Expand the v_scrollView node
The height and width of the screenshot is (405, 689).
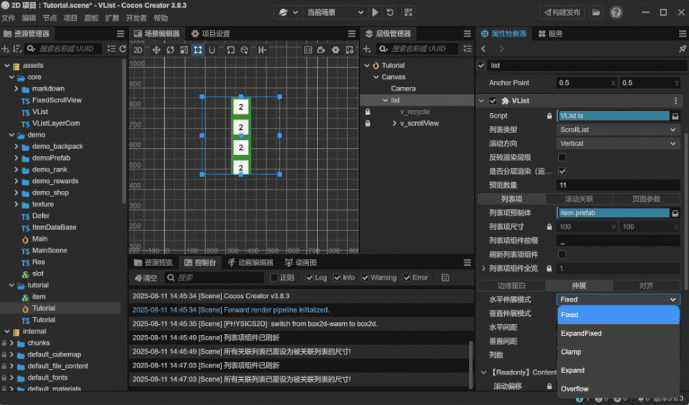click(394, 123)
